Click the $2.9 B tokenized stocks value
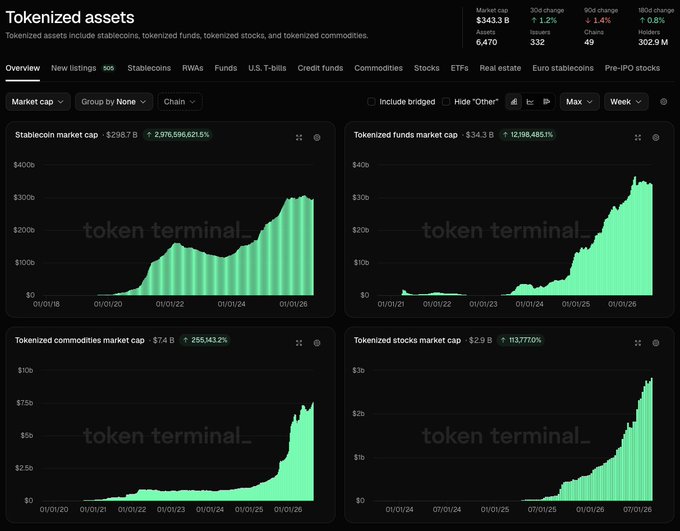 pos(481,340)
